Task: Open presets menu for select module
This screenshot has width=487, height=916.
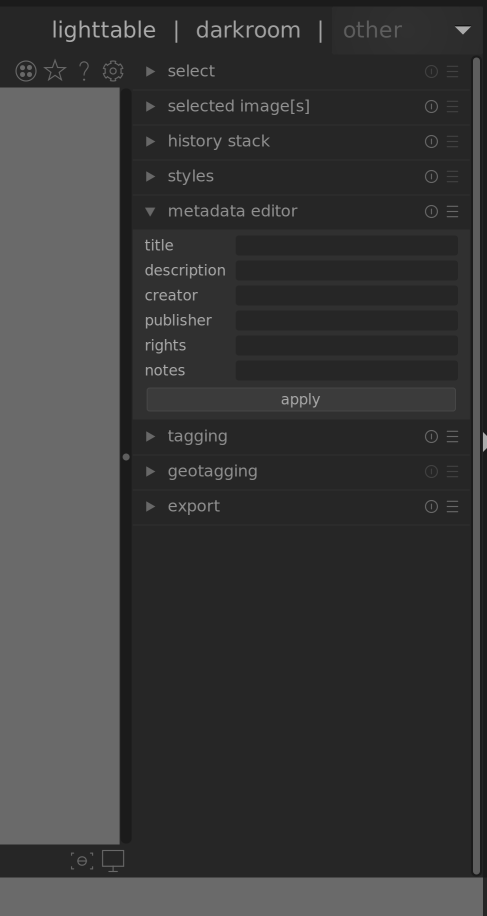Action: coord(453,71)
